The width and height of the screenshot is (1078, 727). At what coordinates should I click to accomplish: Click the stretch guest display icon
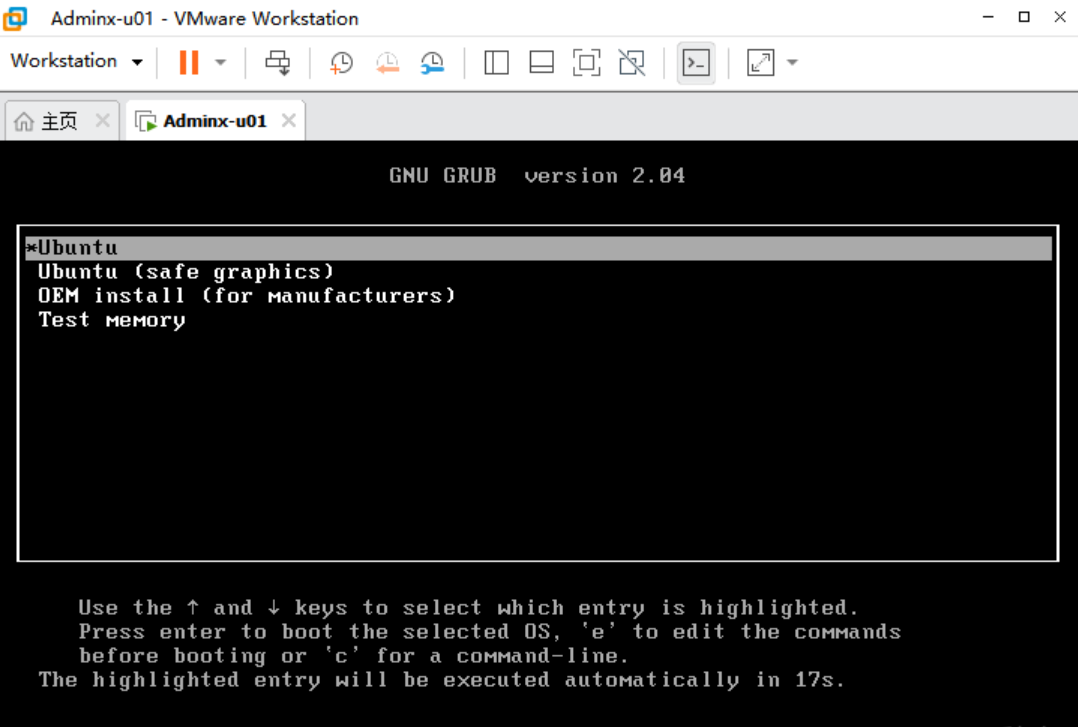point(760,63)
